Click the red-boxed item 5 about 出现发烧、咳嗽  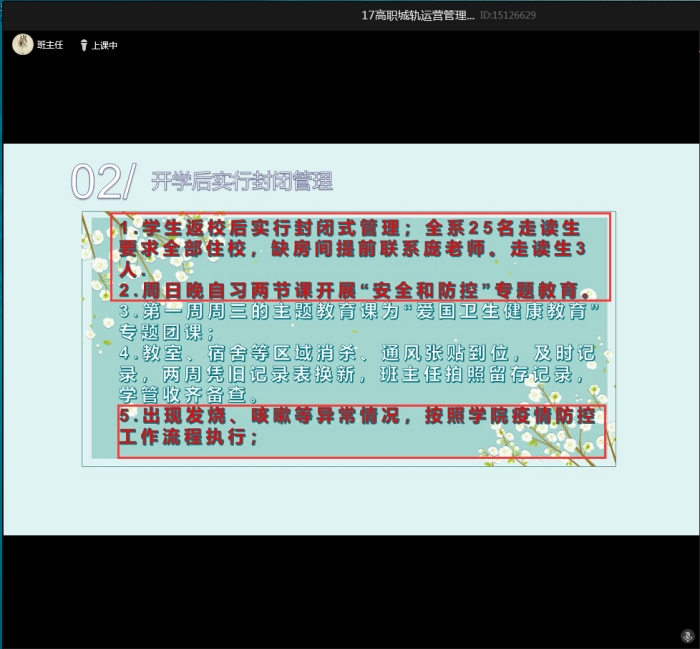[360, 428]
